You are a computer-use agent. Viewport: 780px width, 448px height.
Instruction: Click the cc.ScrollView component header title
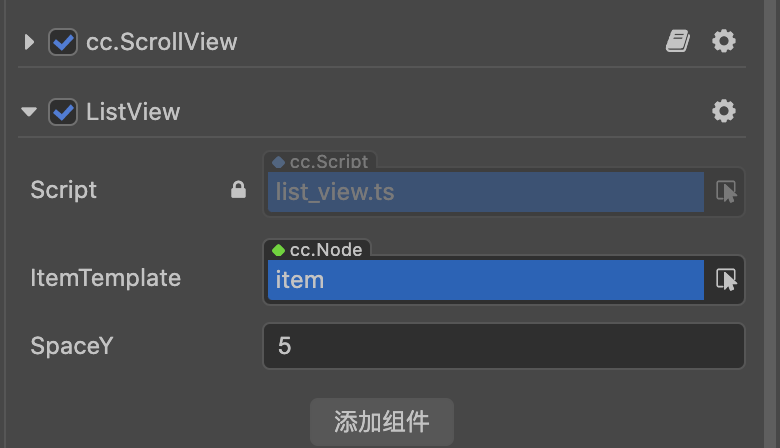pos(162,42)
